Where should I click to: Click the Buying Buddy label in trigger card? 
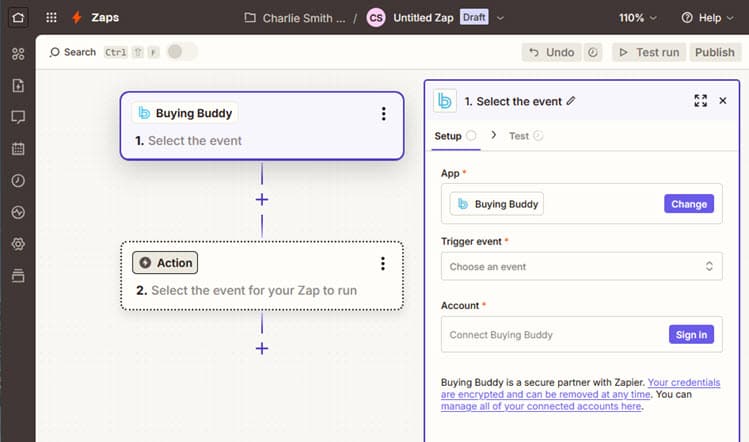click(x=193, y=113)
